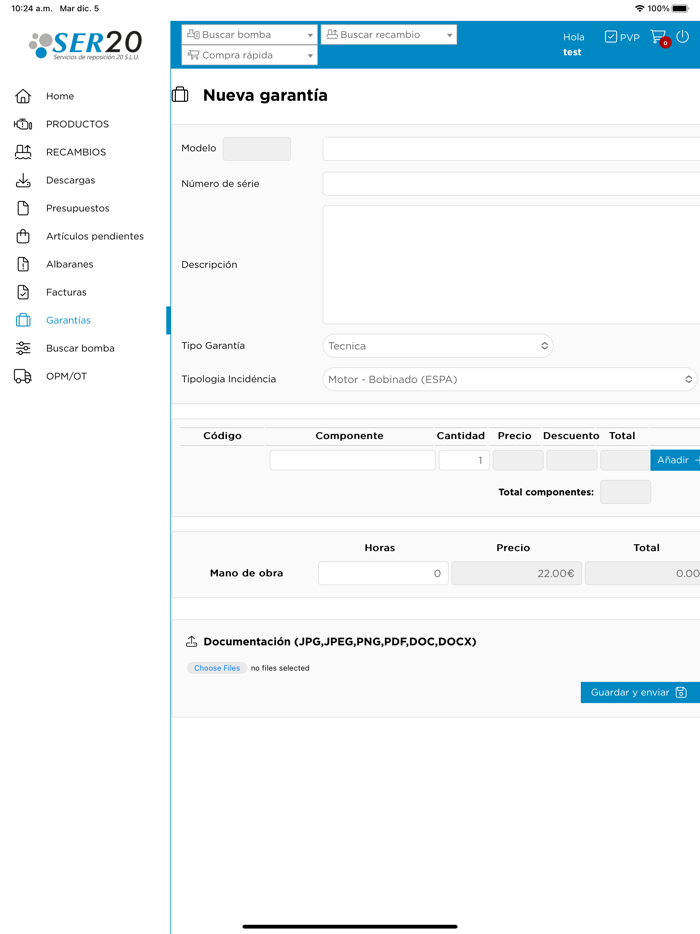The image size is (700, 934).
Task: Click the Modelo description text field
Action: [511, 149]
